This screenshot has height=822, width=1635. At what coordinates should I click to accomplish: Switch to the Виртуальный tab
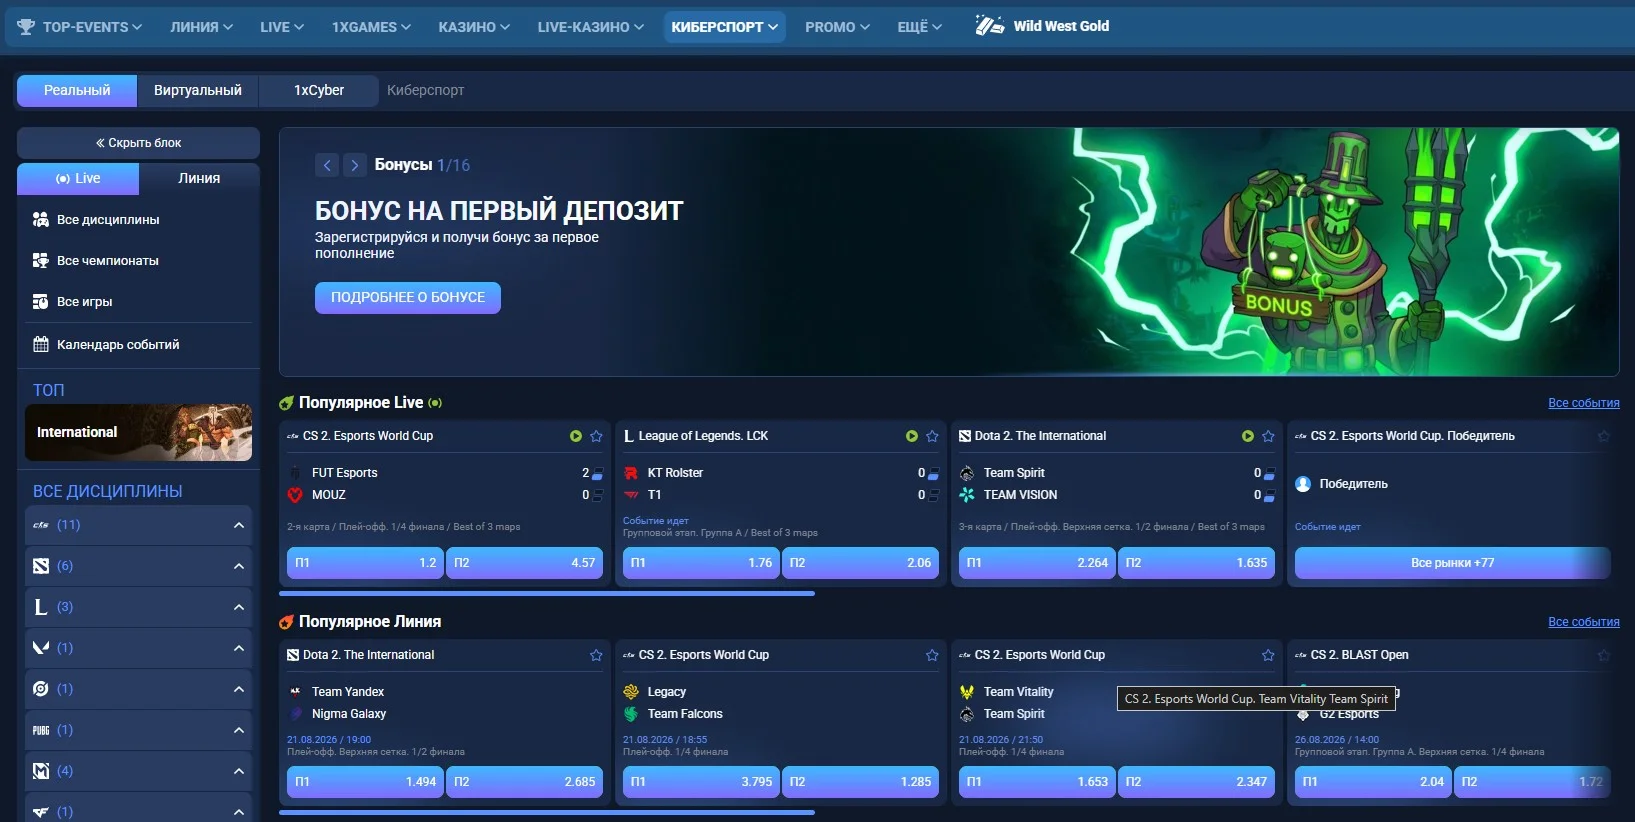coord(198,90)
